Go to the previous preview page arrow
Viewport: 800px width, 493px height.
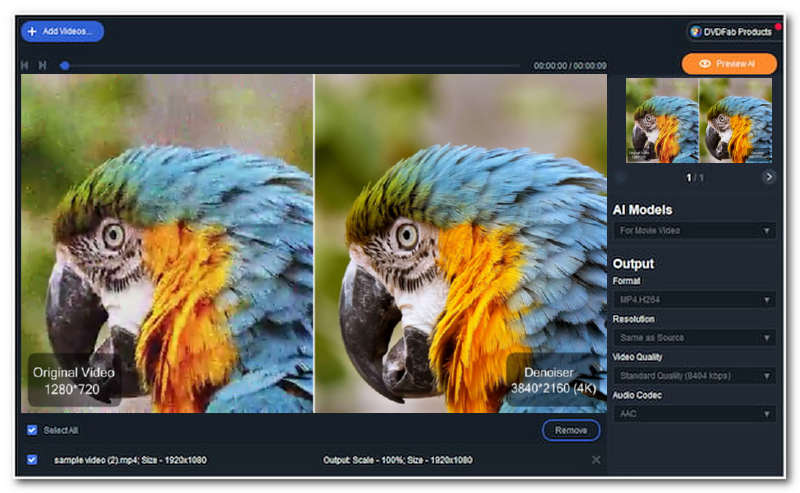(621, 177)
